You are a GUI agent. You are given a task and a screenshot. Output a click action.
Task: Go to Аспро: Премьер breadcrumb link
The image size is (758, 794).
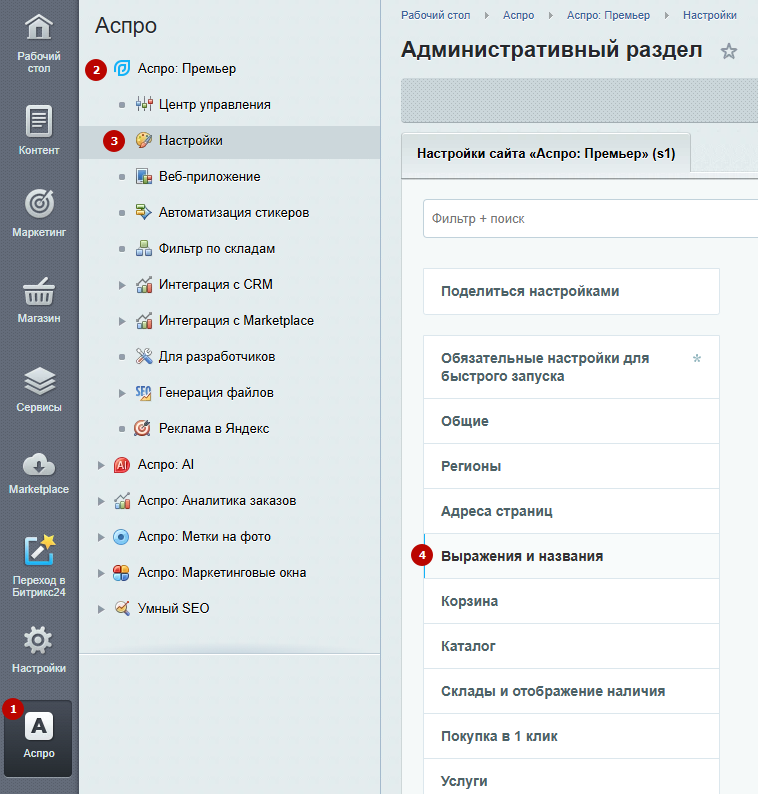(x=608, y=15)
